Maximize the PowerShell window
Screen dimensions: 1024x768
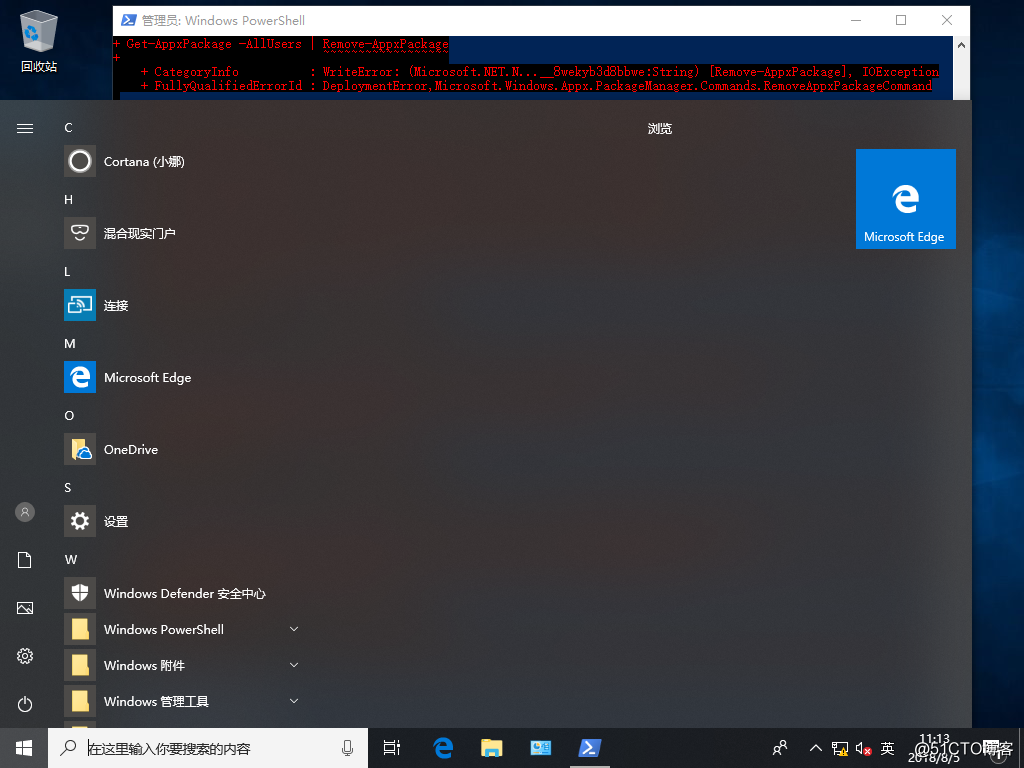click(x=901, y=20)
